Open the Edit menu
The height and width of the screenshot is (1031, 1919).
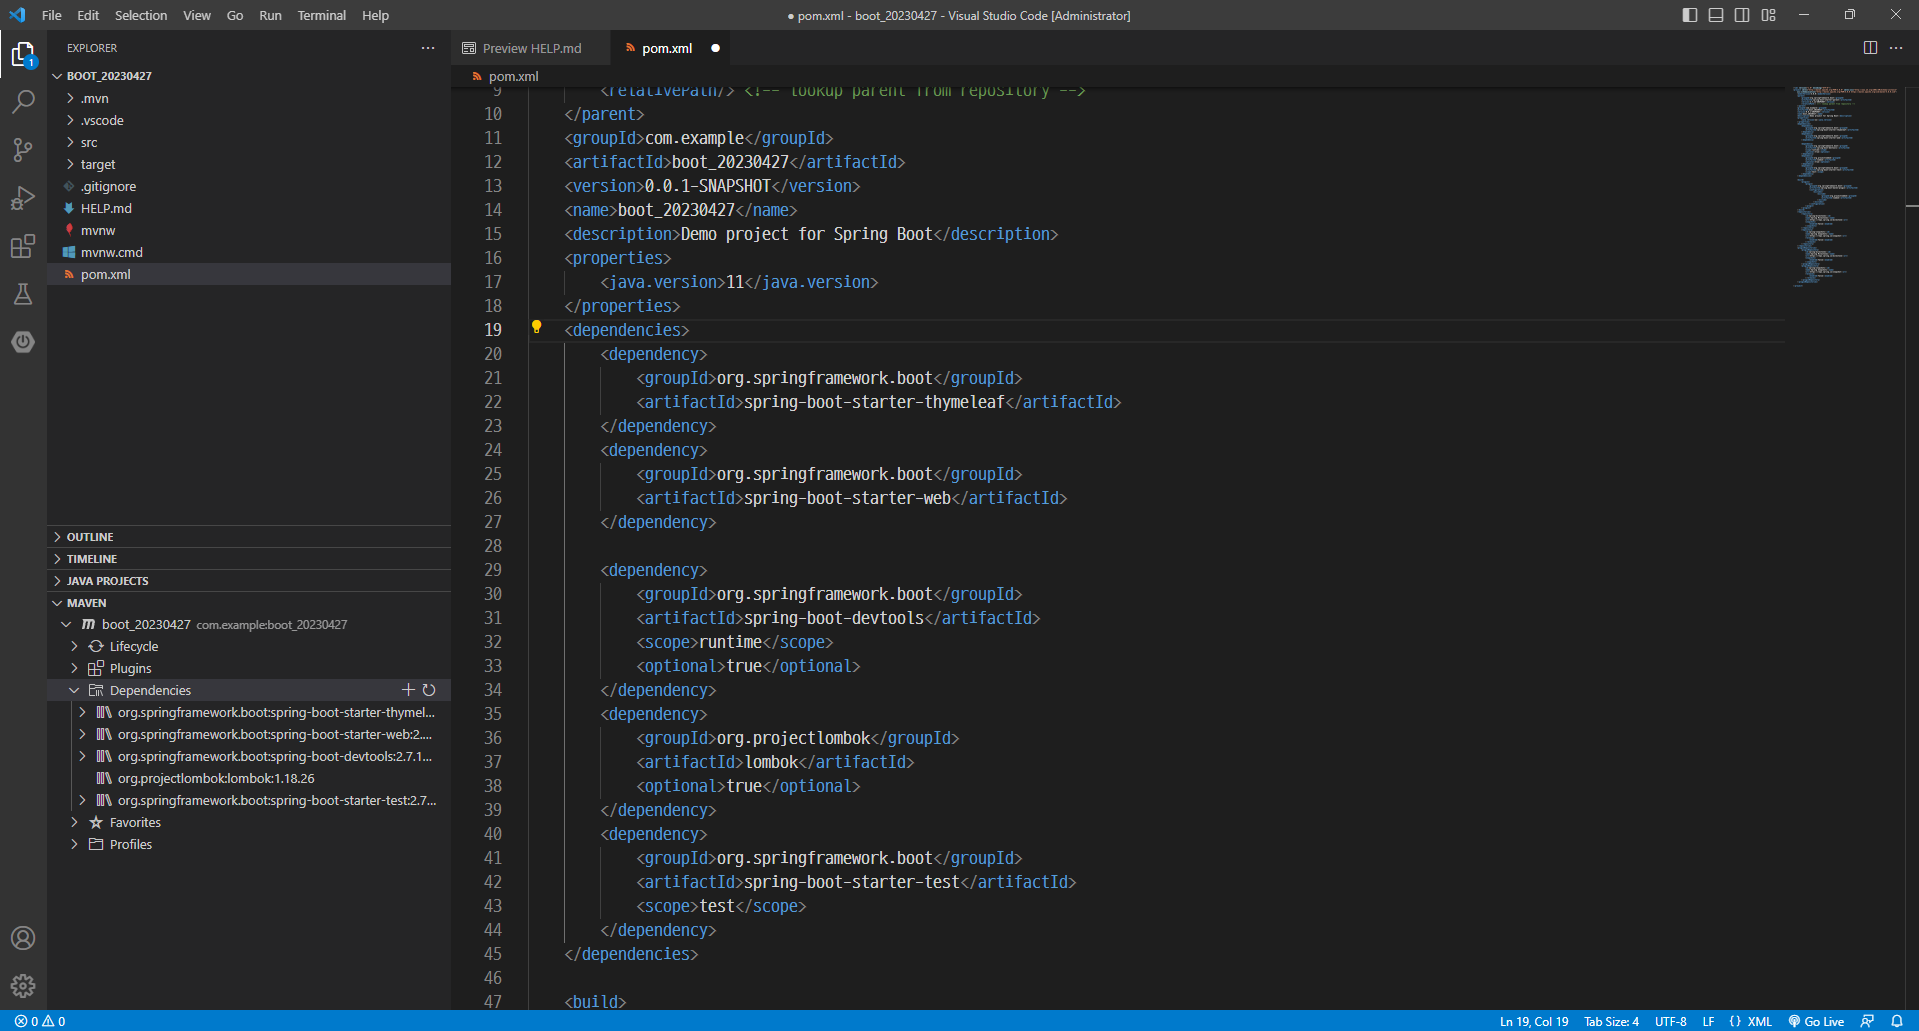[x=88, y=15]
